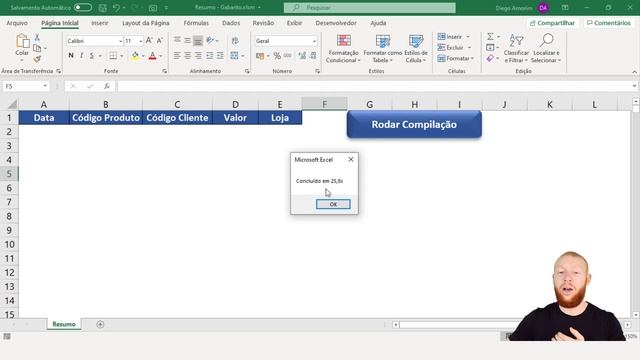The height and width of the screenshot is (360, 640).
Task: Click OK in the Microsoft Excel dialog
Action: pos(333,204)
